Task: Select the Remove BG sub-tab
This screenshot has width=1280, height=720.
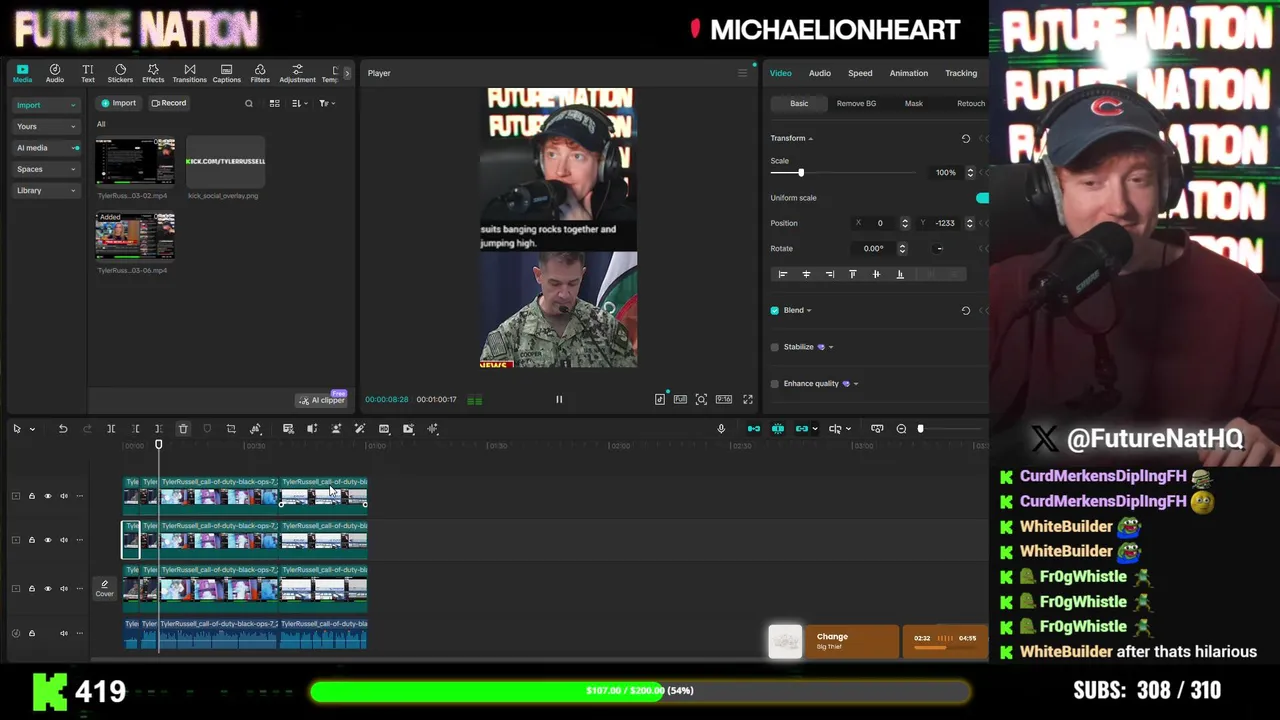Action: click(x=856, y=103)
